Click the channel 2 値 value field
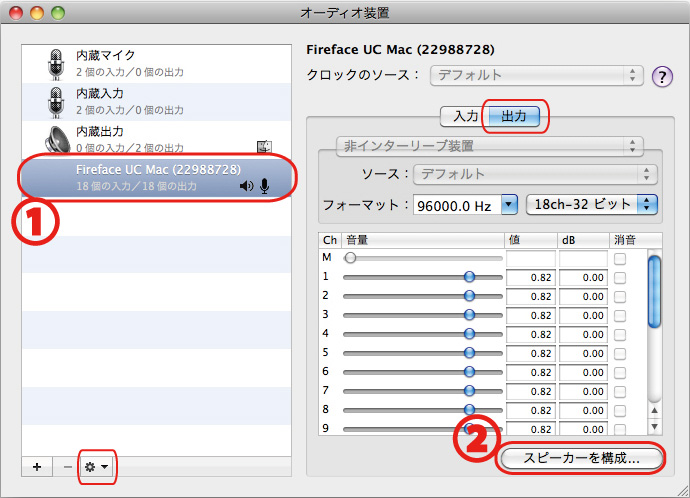Viewport: 690px width, 498px height. [x=530, y=296]
